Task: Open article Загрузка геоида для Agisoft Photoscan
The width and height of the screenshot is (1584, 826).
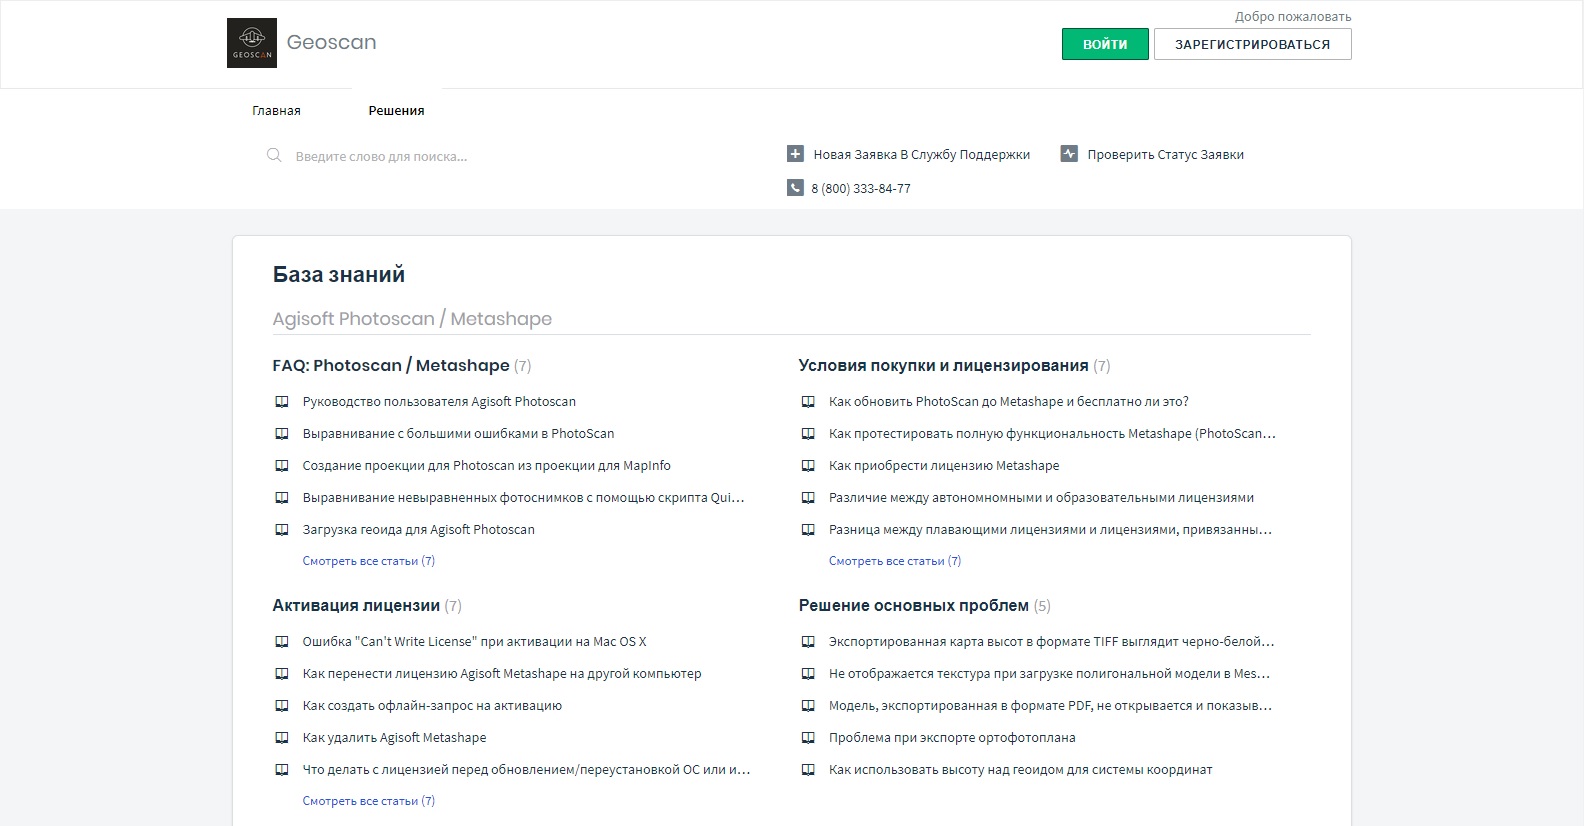Action: tap(418, 530)
